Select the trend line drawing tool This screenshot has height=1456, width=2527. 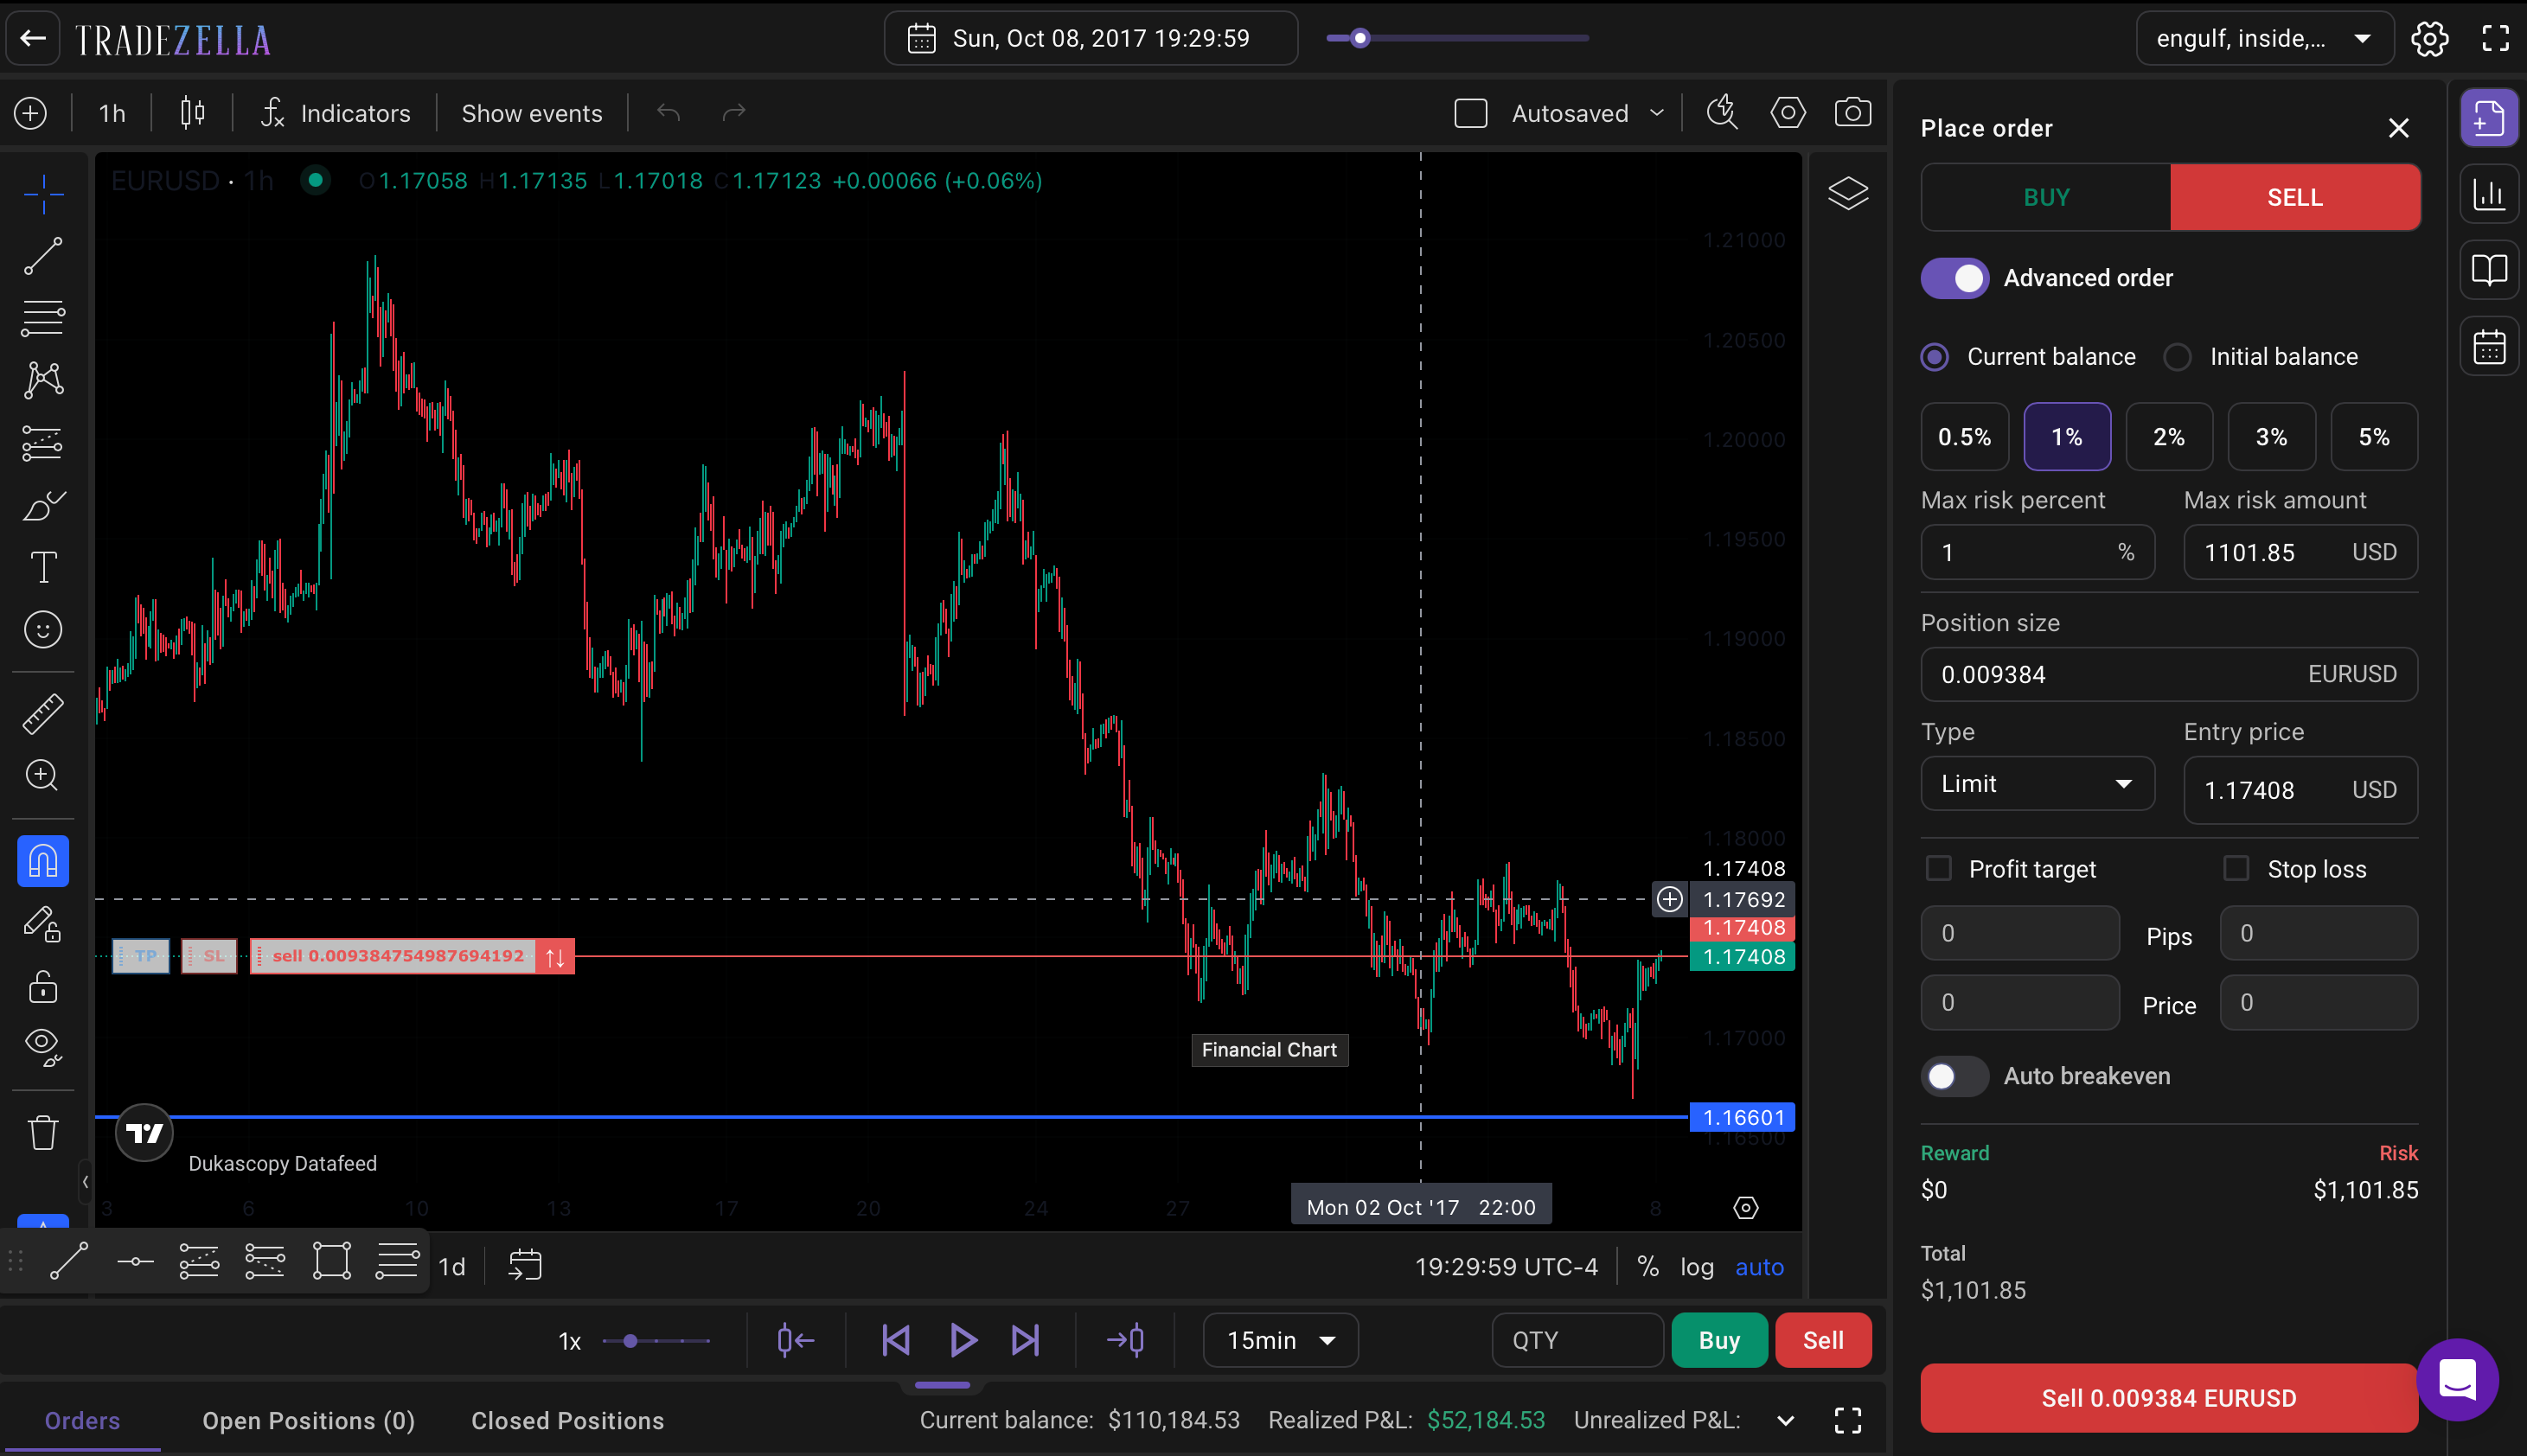[x=43, y=256]
